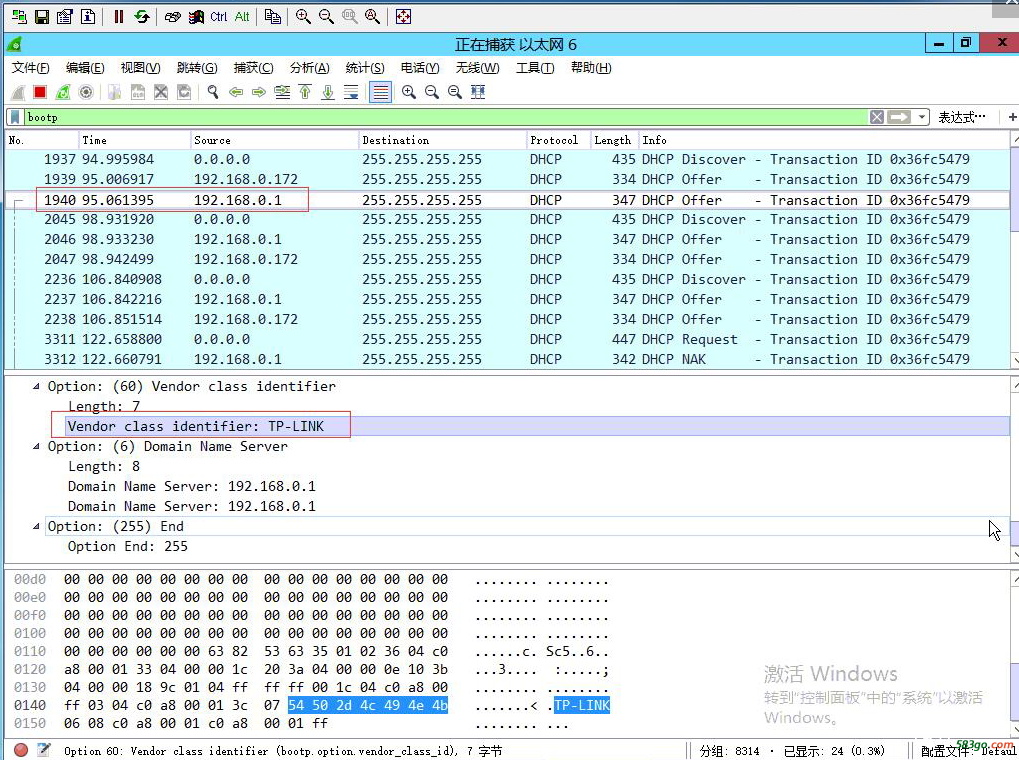
Task: Jump to first packet using the up-arrow icon
Action: point(305,92)
